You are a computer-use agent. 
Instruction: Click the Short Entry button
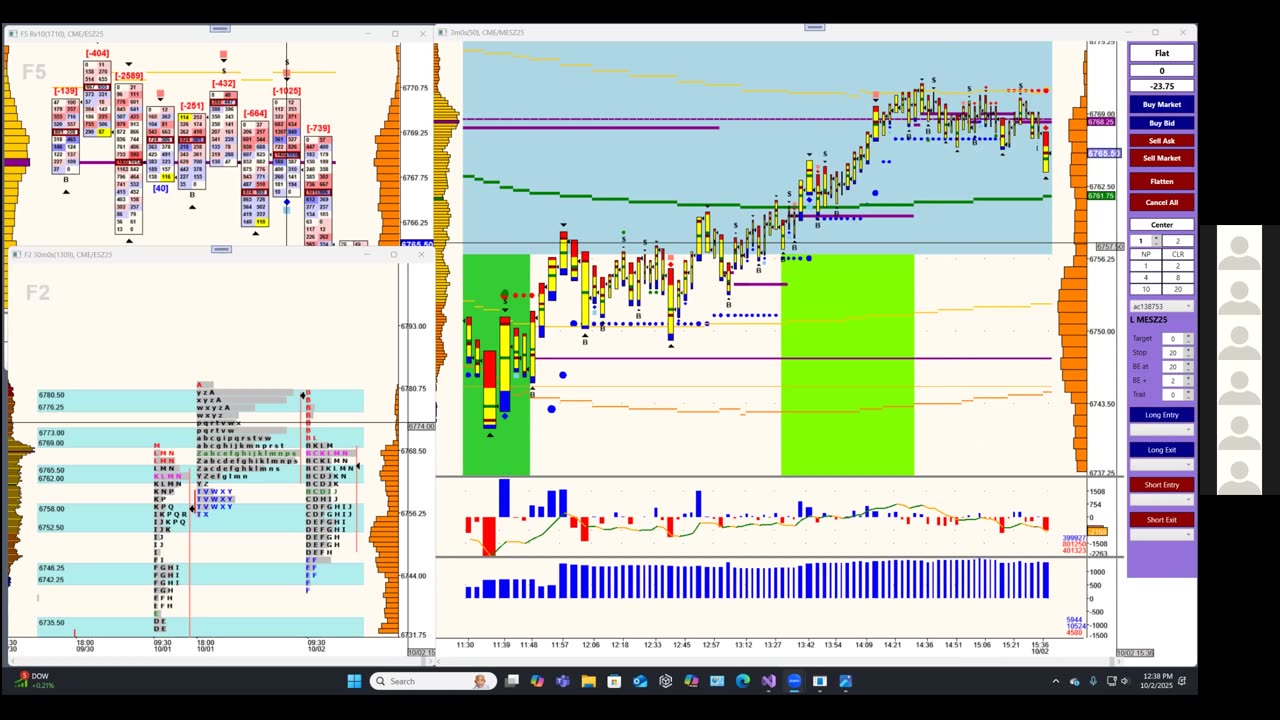[x=1161, y=484]
